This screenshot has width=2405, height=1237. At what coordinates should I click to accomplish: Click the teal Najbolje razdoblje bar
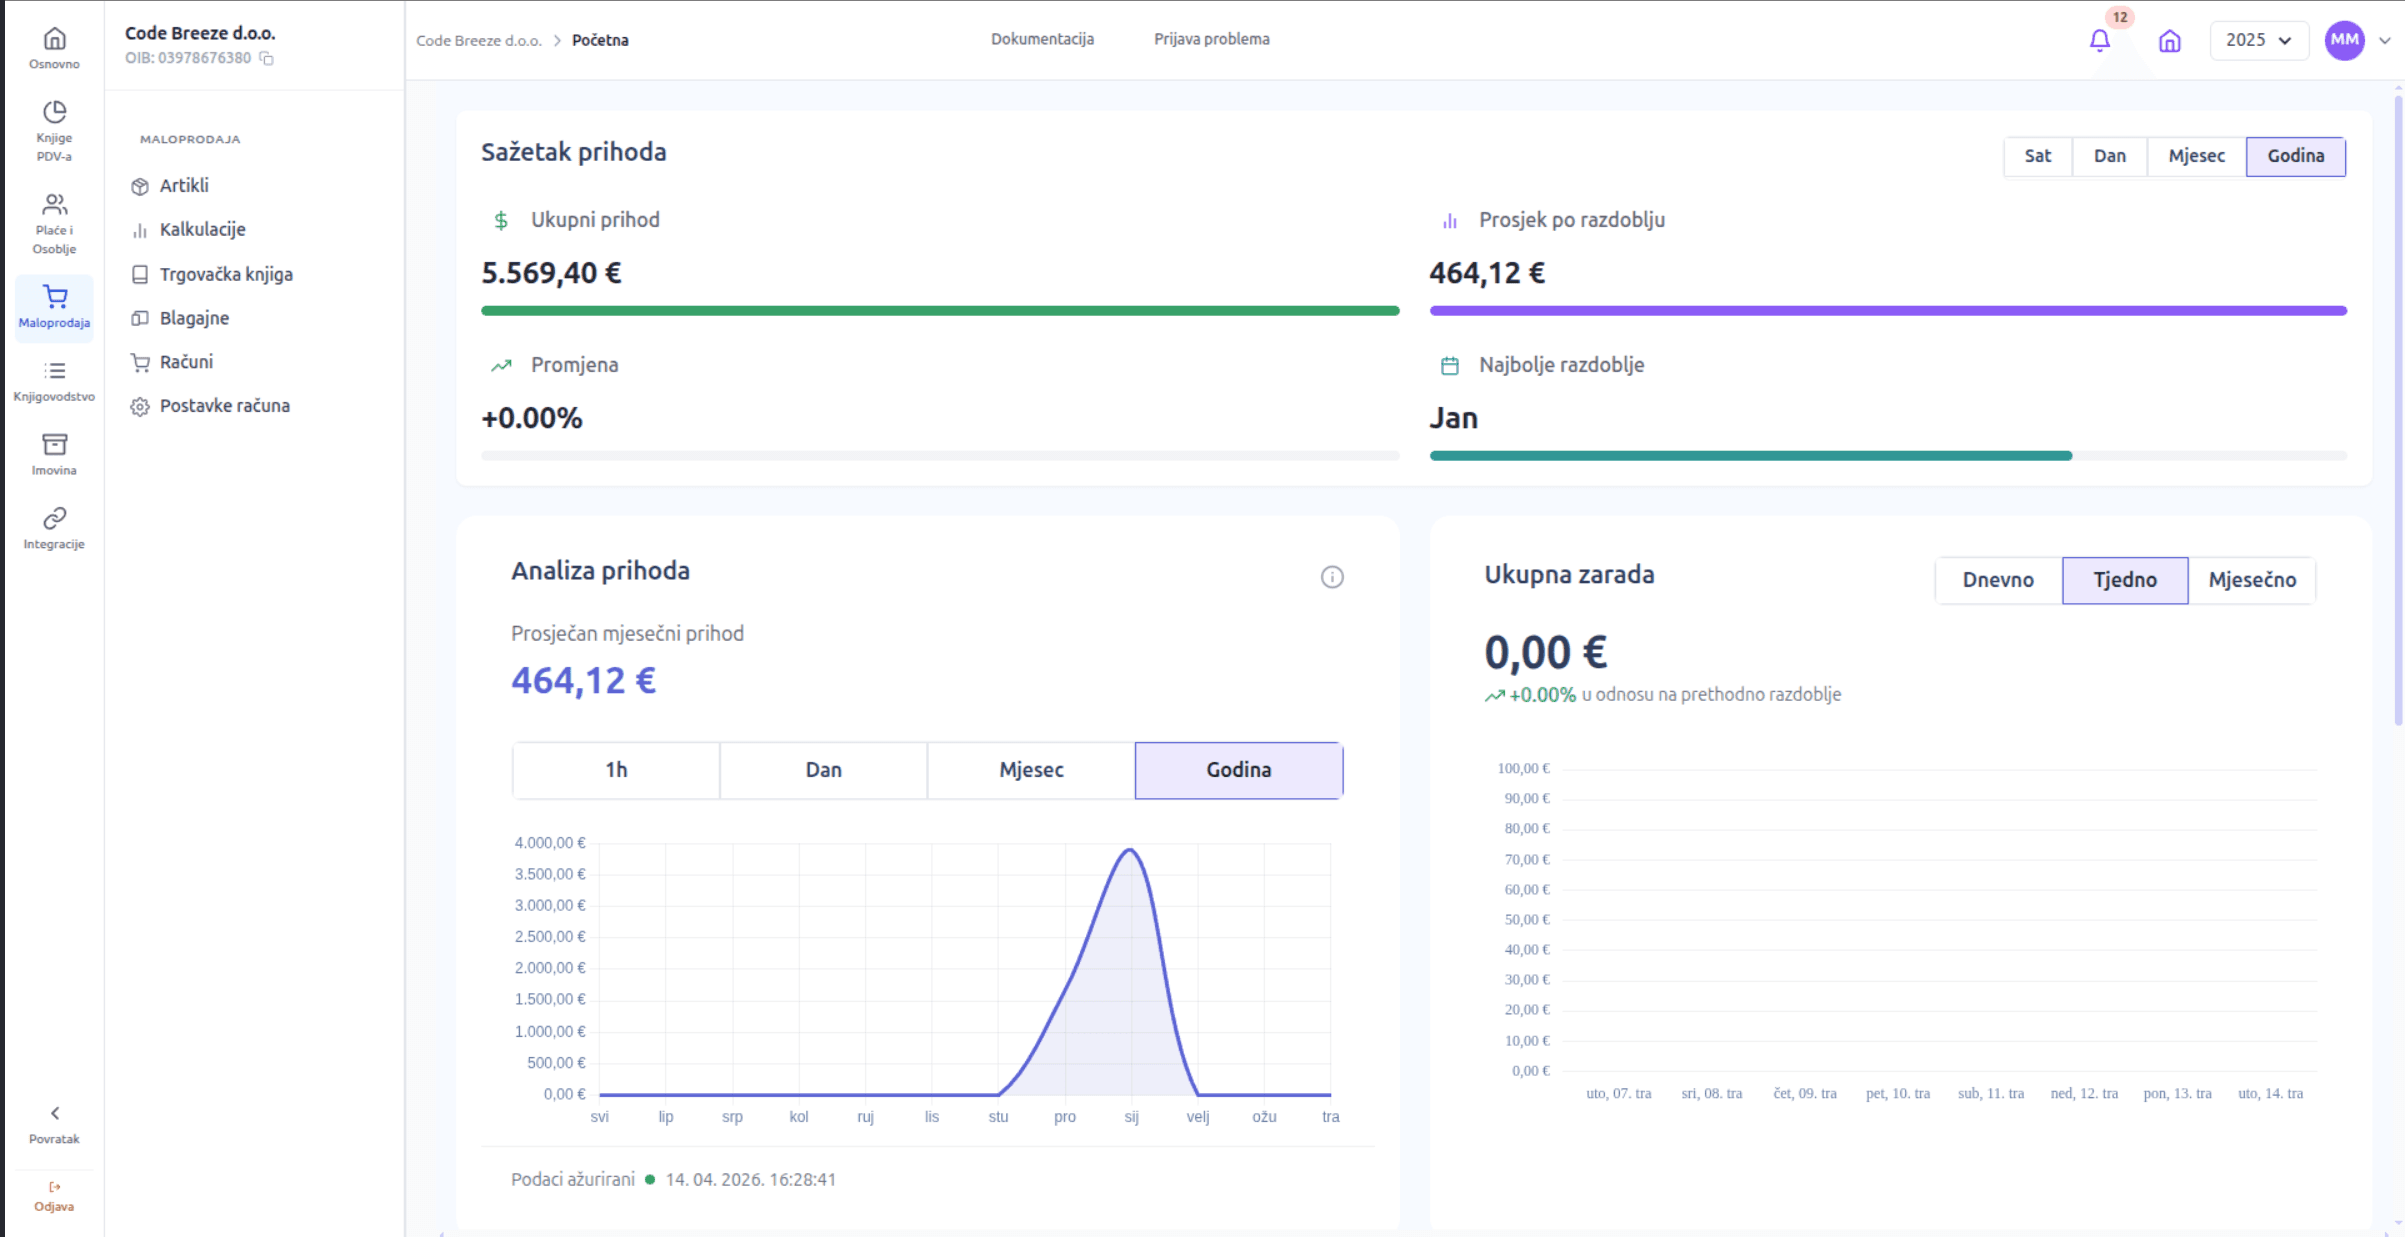[1751, 456]
